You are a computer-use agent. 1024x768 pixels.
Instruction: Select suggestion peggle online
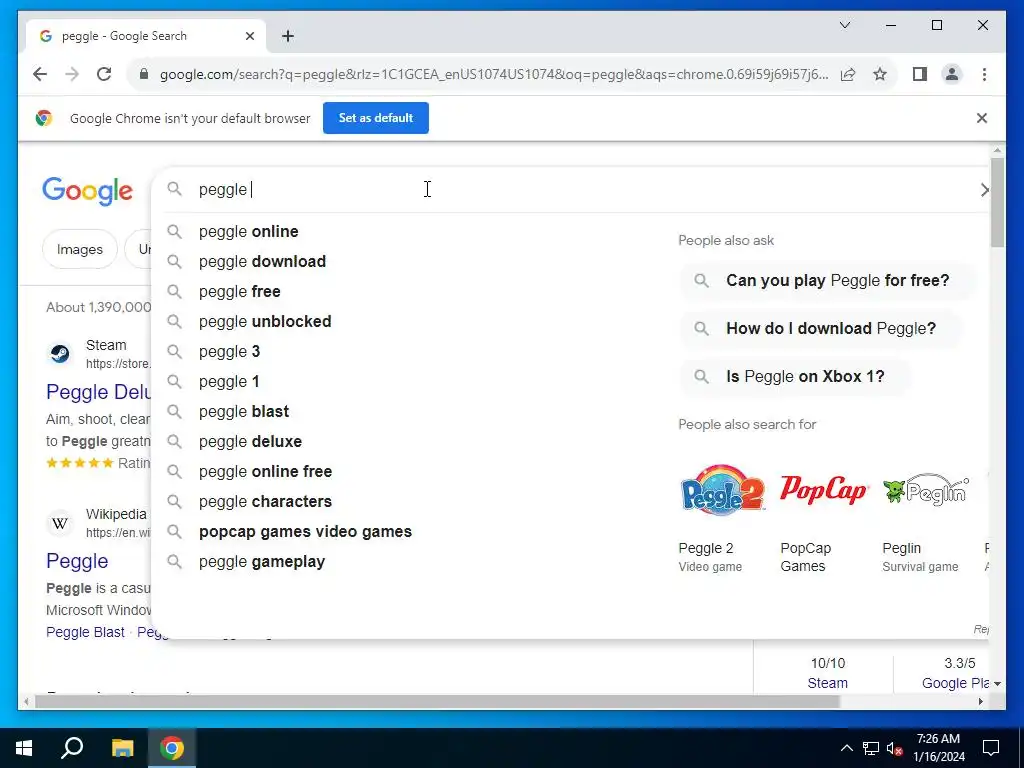(405, 232)
